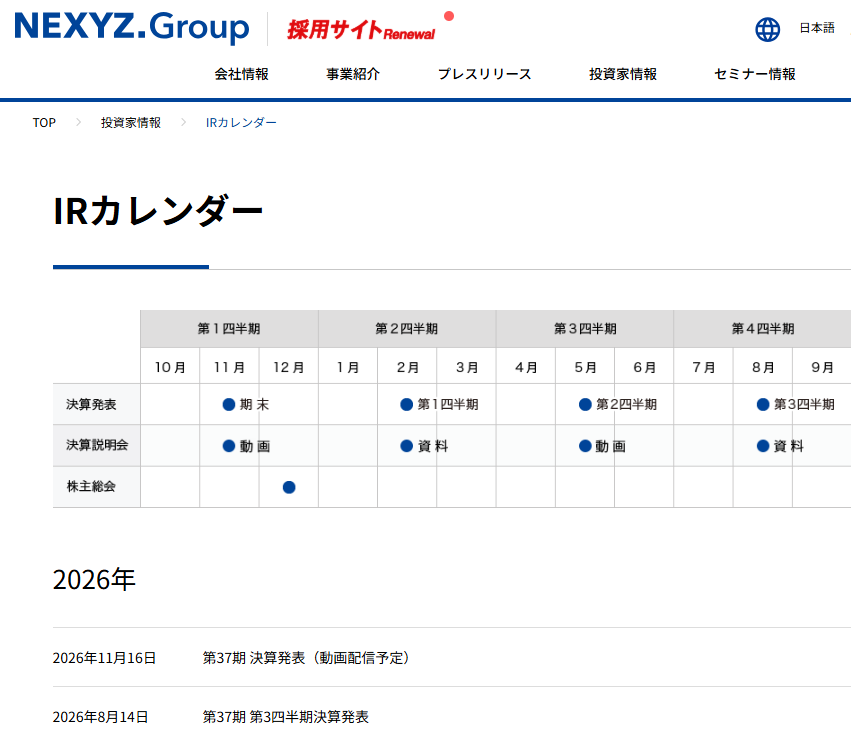Click the 第3四半期 earnings marker
Image resolution: width=851 pixels, height=745 pixels.
[796, 404]
